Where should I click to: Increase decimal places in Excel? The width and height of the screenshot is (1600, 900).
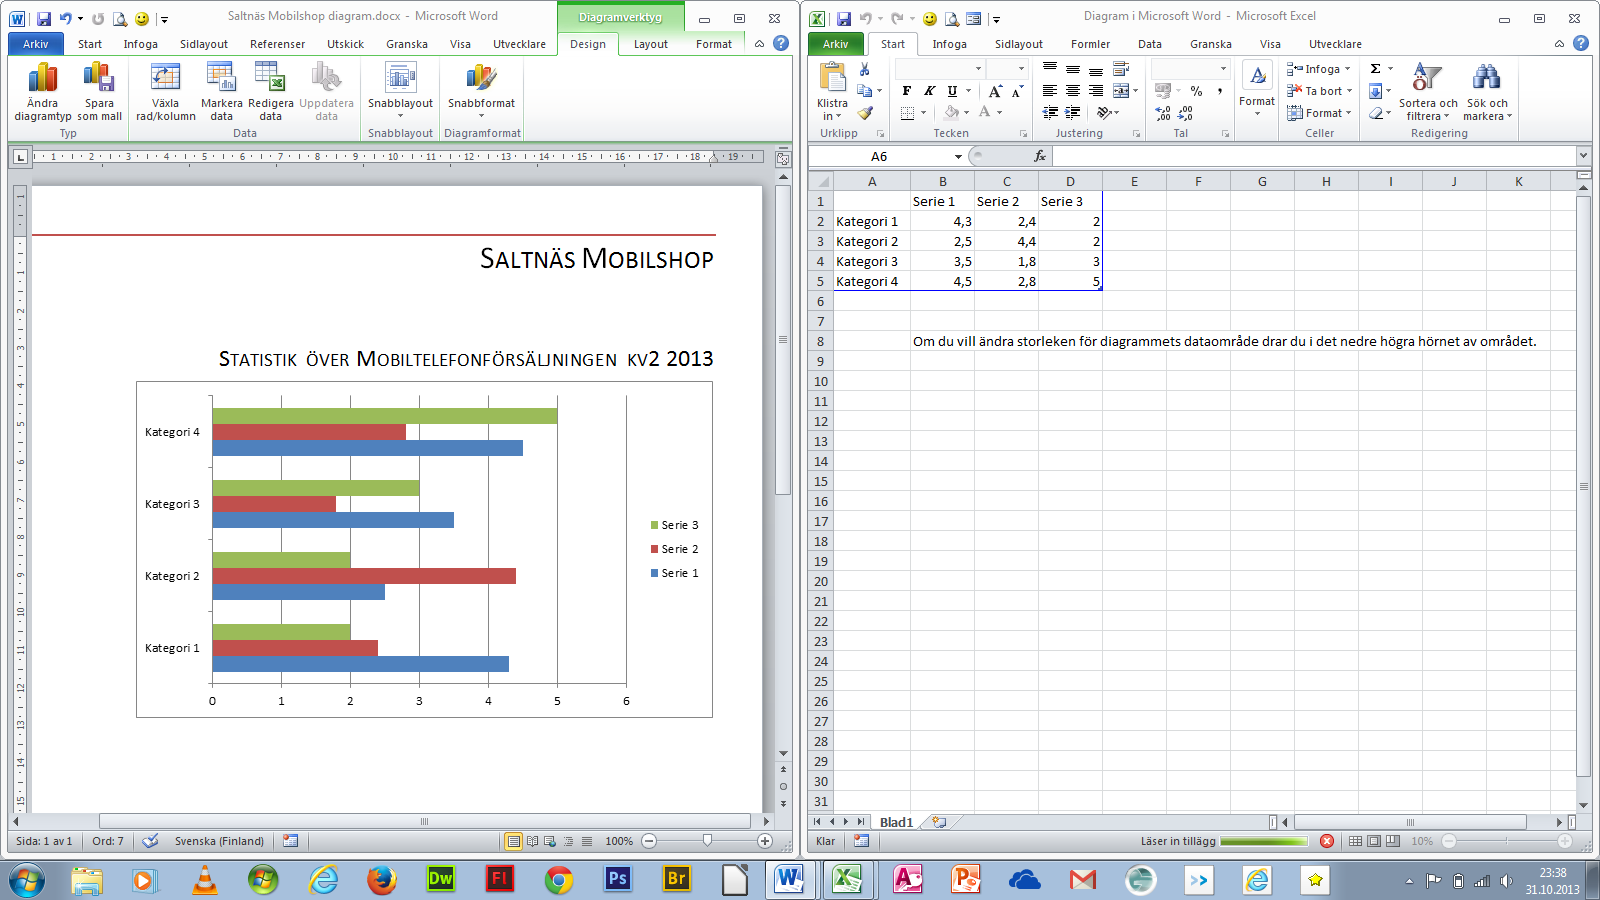click(1163, 113)
